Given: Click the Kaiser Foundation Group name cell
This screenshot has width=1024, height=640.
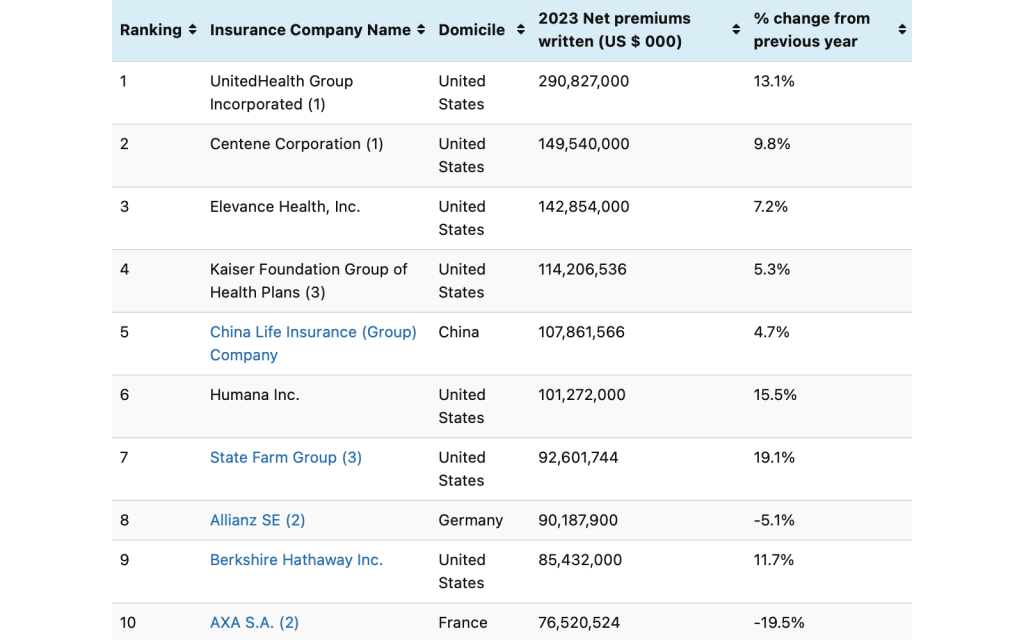Looking at the screenshot, I should (308, 281).
